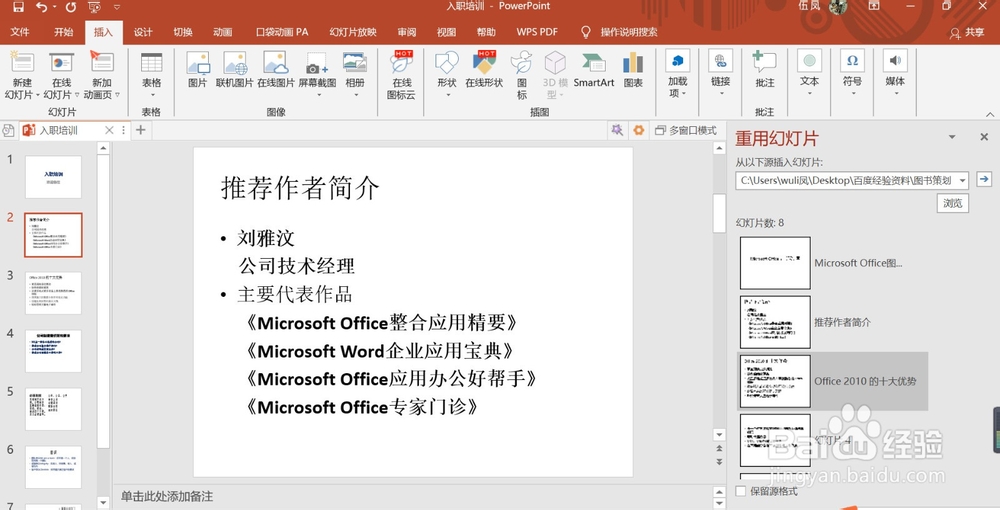Expand the source file path dropdown
The width and height of the screenshot is (1000, 510).
962,180
